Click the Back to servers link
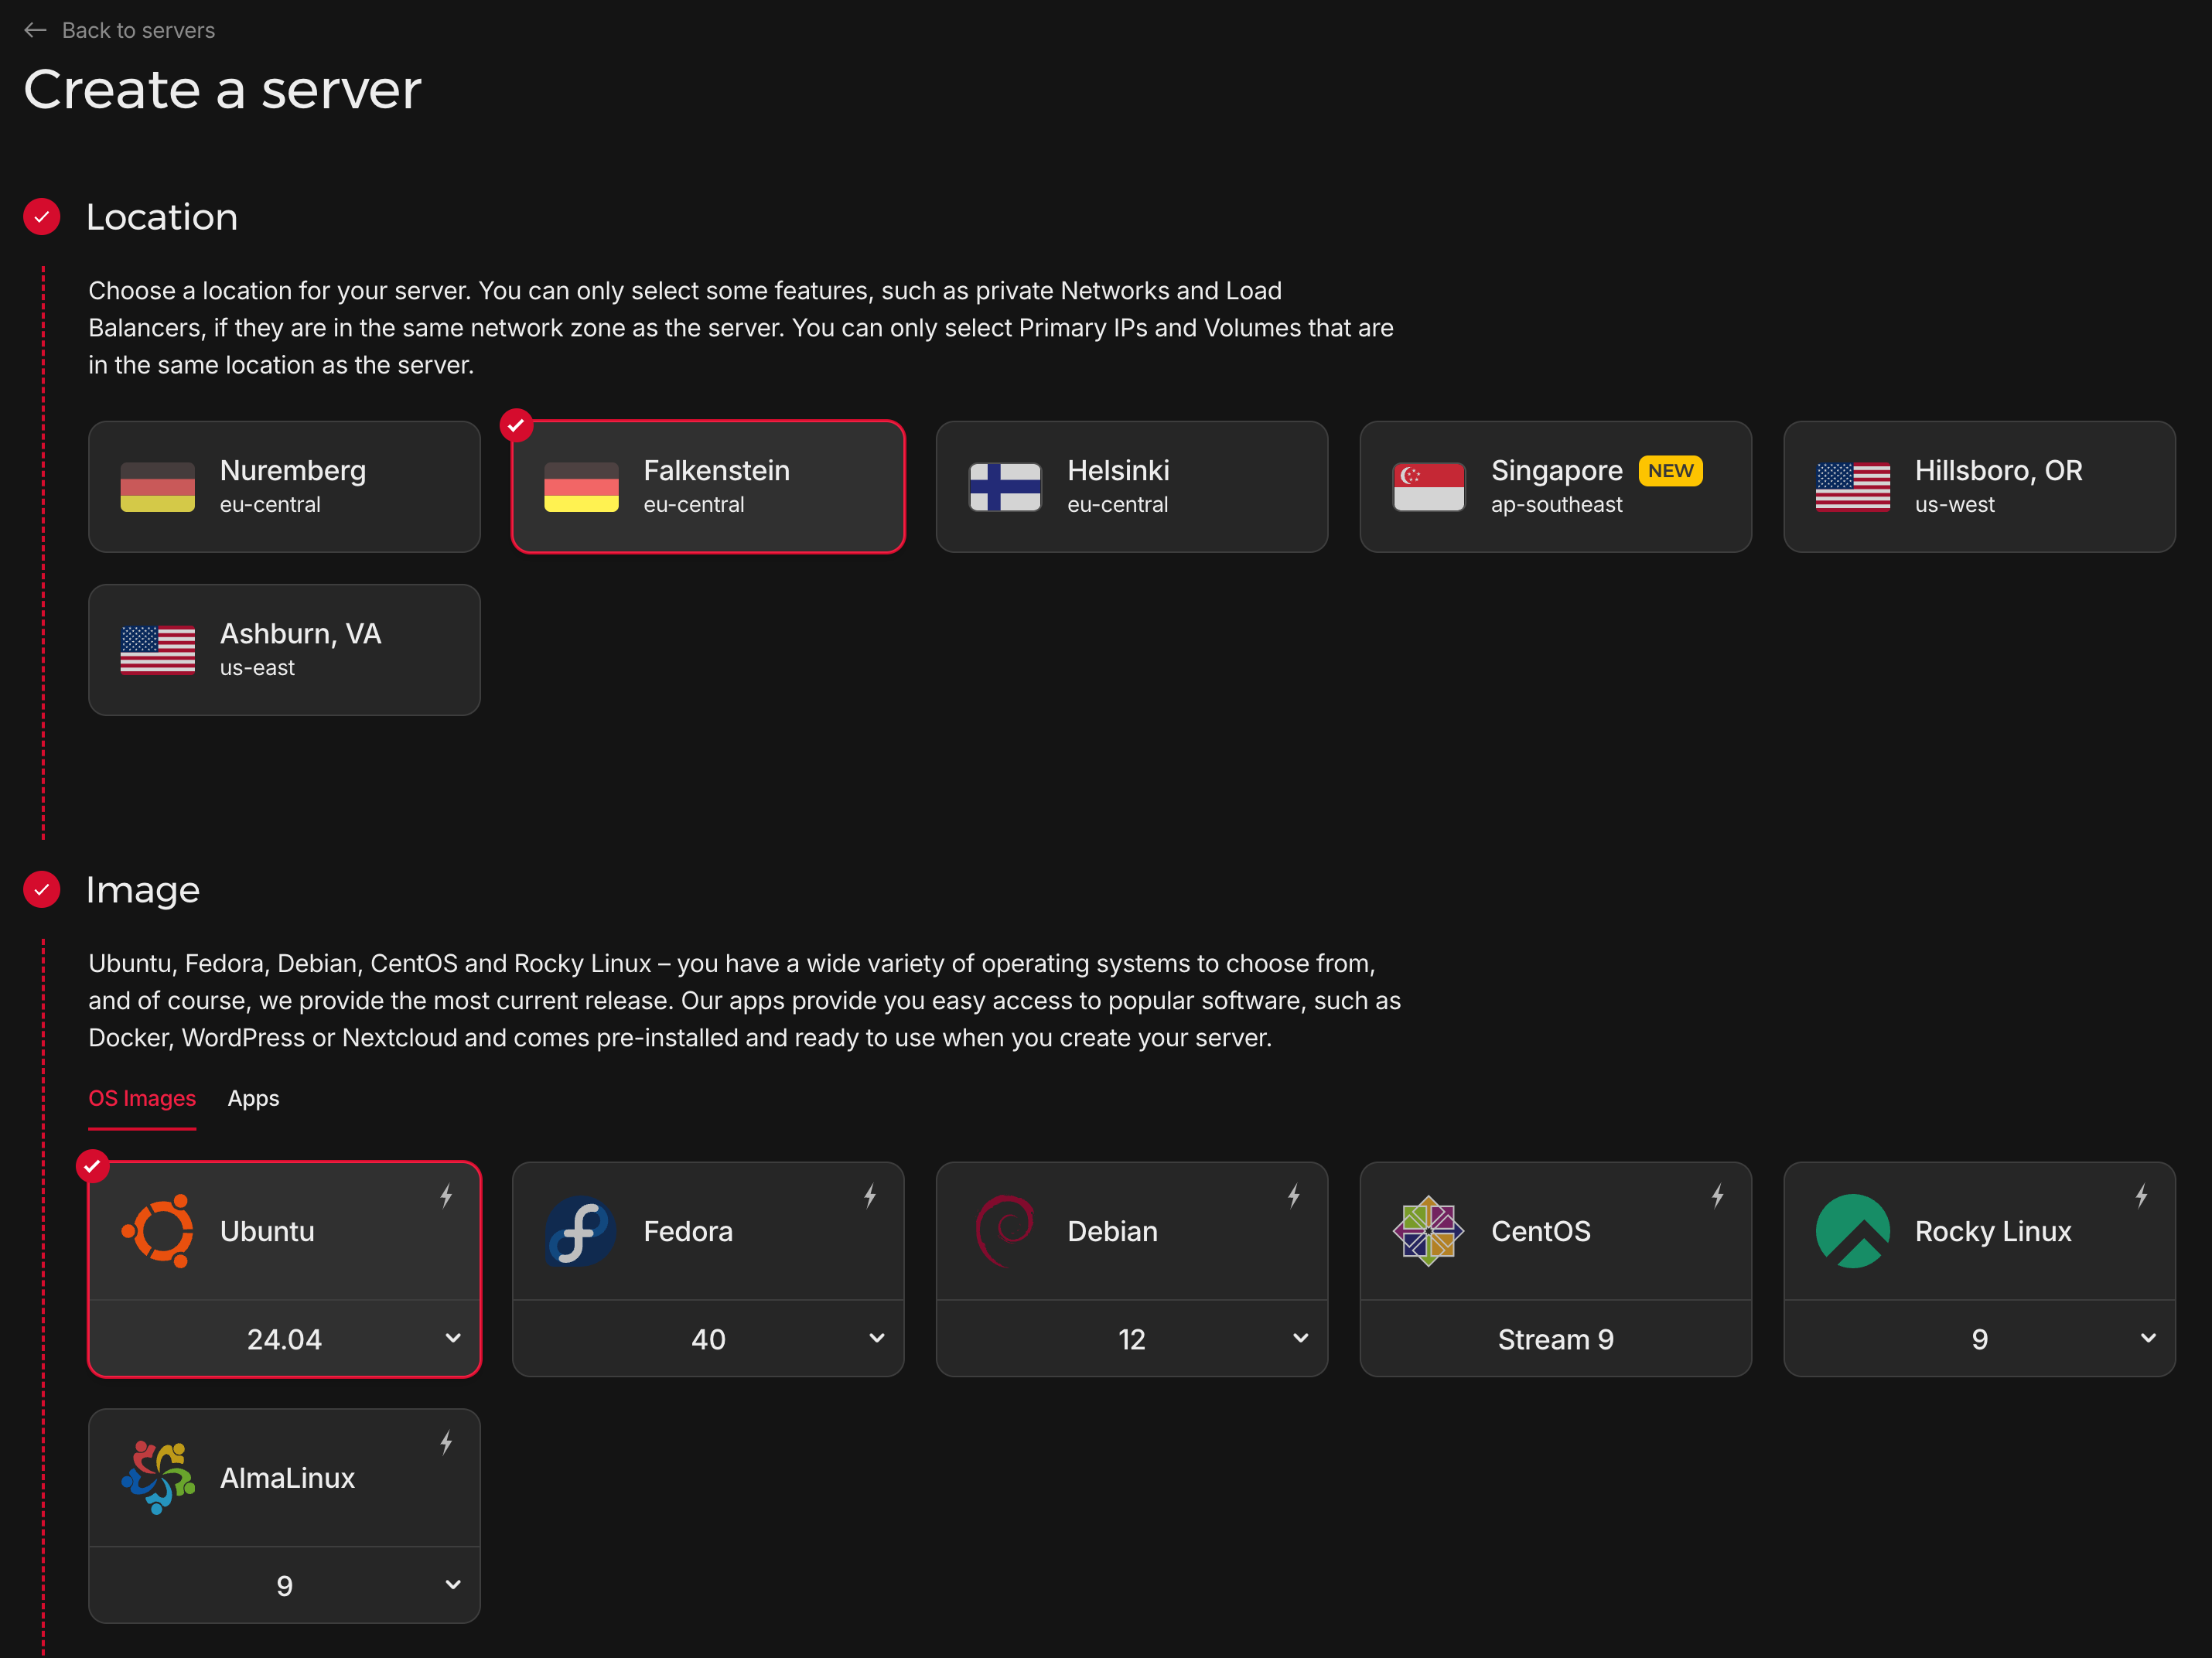Viewport: 2212px width, 1658px height. click(139, 30)
